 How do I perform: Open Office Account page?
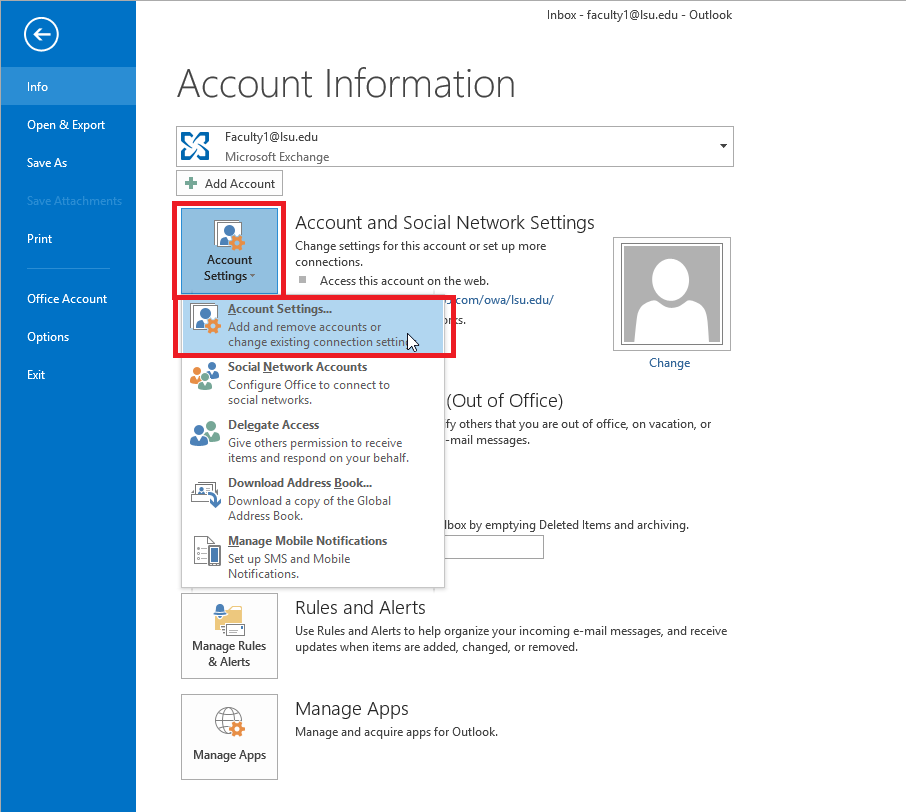[x=68, y=299]
